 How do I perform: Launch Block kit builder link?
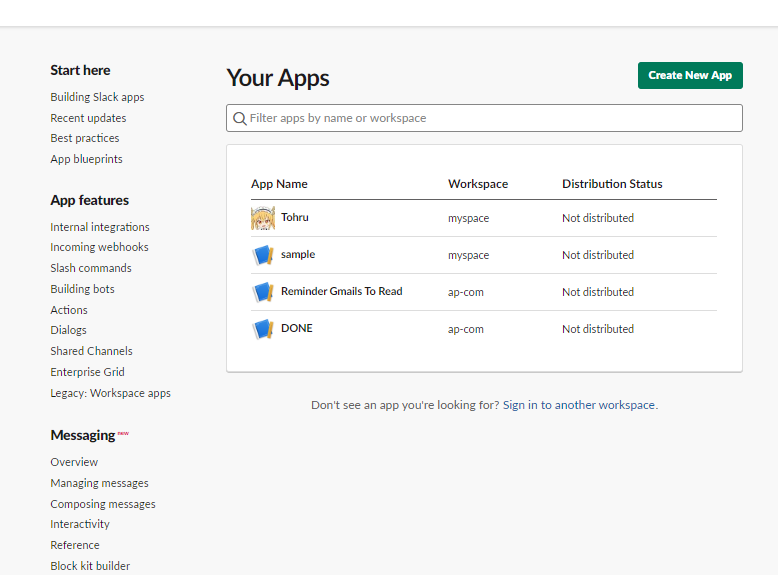[x=90, y=566]
